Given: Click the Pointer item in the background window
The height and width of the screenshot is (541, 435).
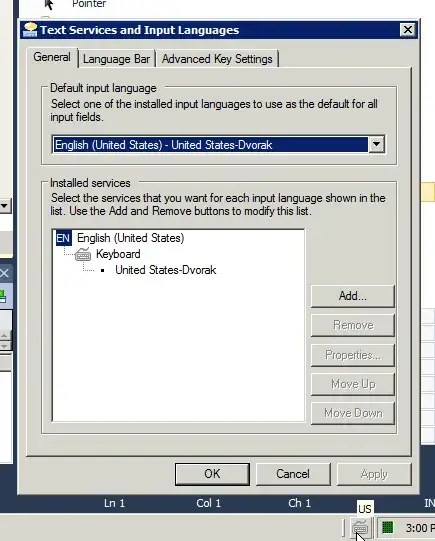Looking at the screenshot, I should 89,4.
